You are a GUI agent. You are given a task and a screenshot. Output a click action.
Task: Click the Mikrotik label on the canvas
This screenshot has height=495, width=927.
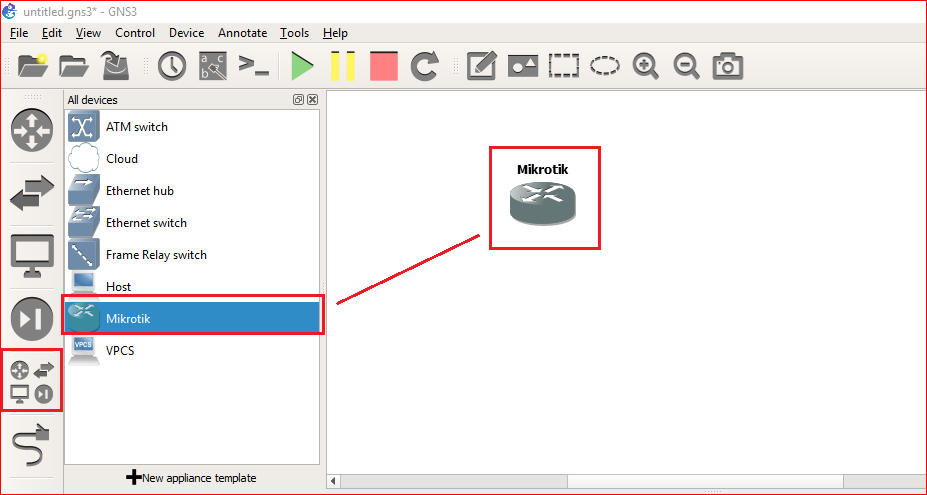click(x=543, y=170)
